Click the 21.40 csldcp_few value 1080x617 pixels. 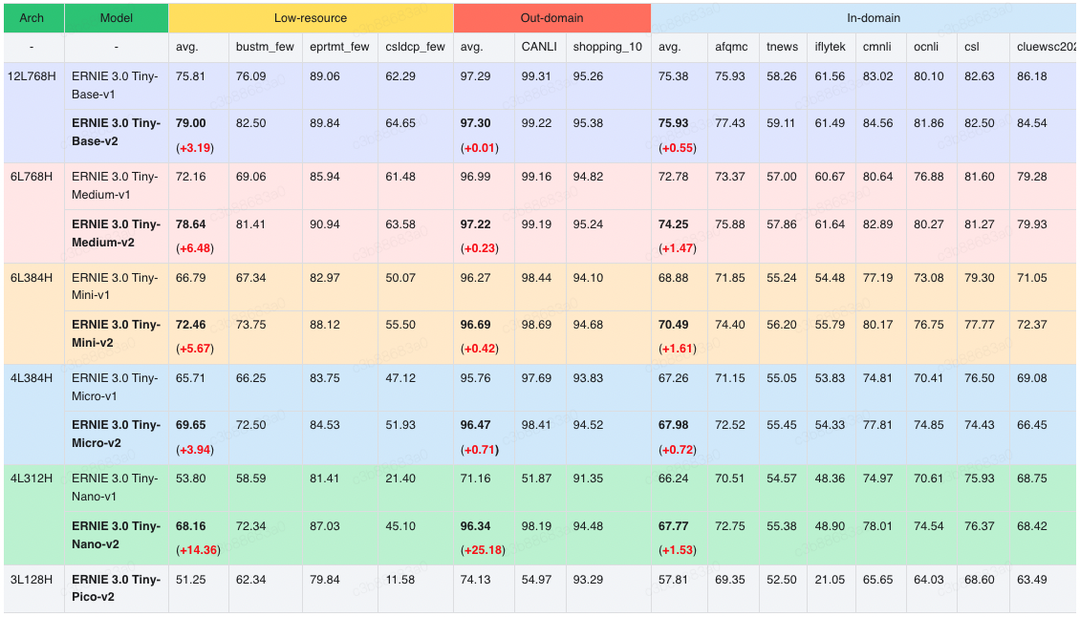point(400,479)
